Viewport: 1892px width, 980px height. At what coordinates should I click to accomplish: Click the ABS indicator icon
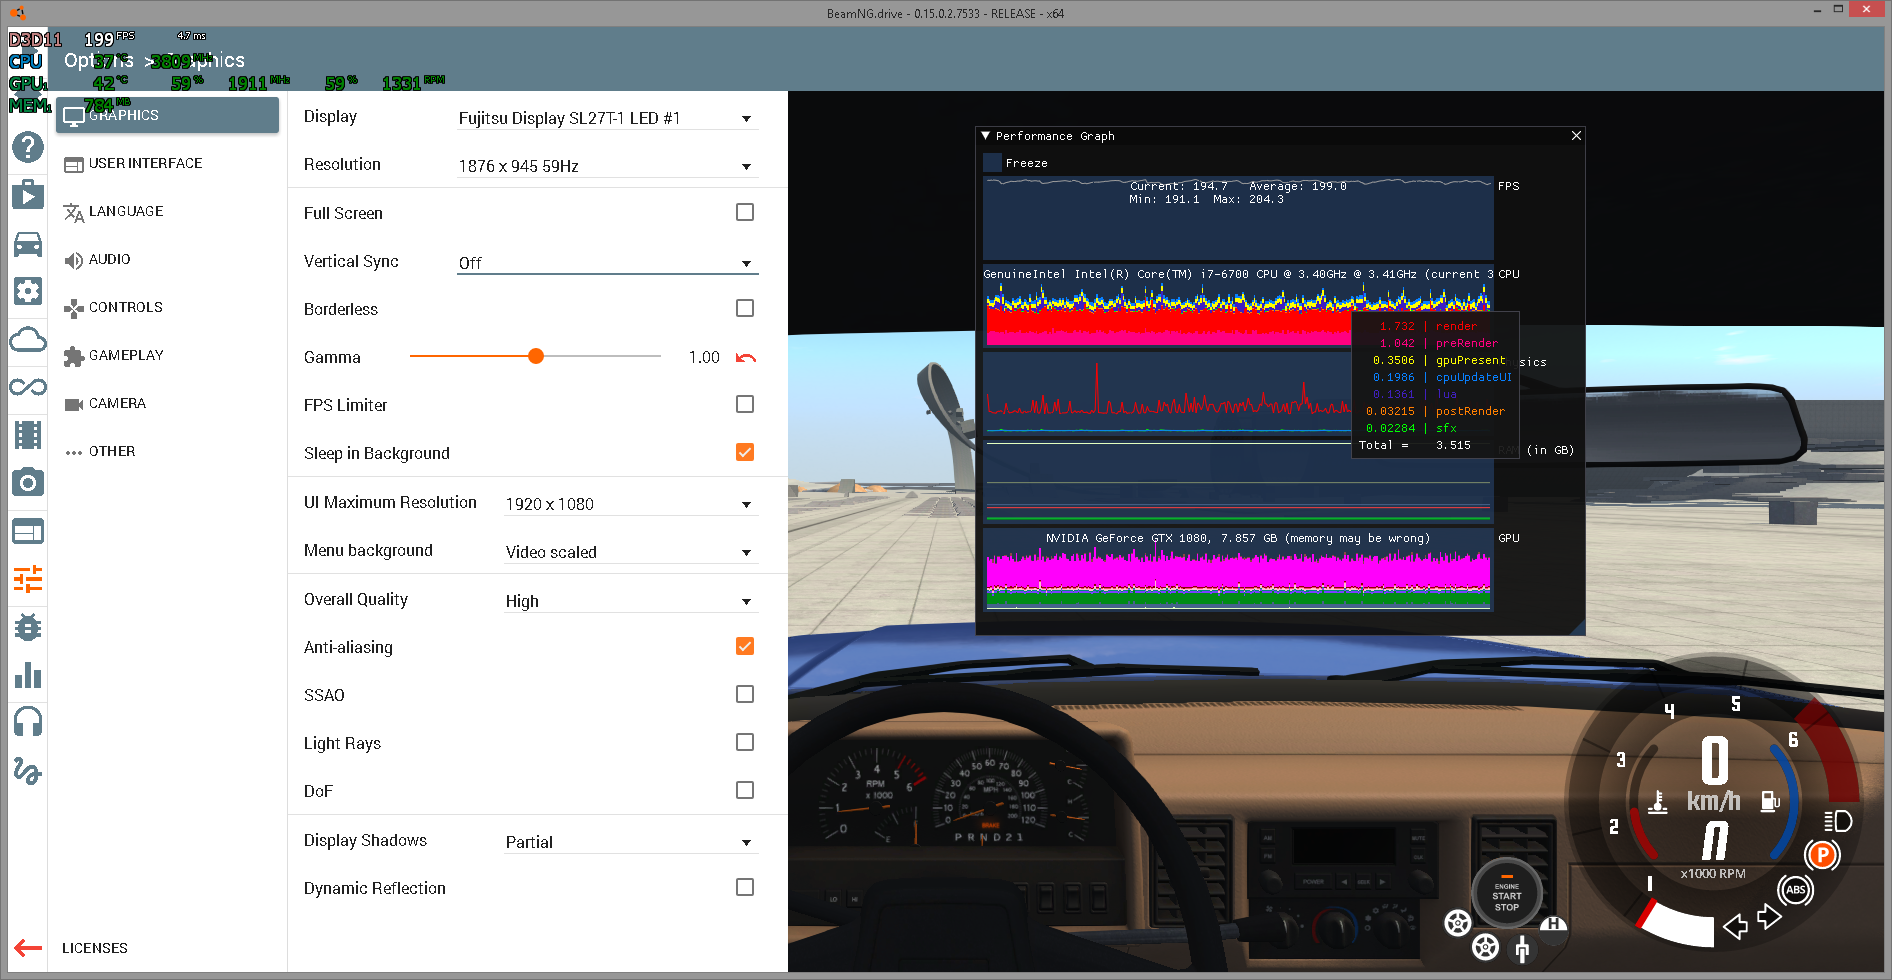tap(1795, 890)
